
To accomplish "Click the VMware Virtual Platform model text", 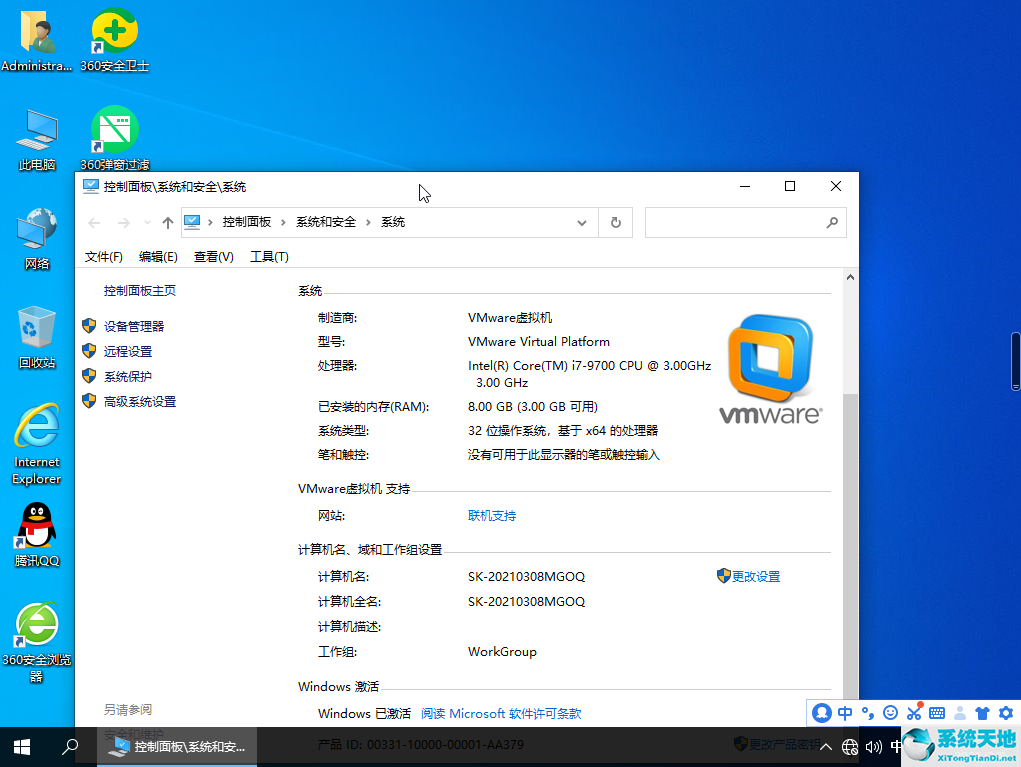I will 538,342.
